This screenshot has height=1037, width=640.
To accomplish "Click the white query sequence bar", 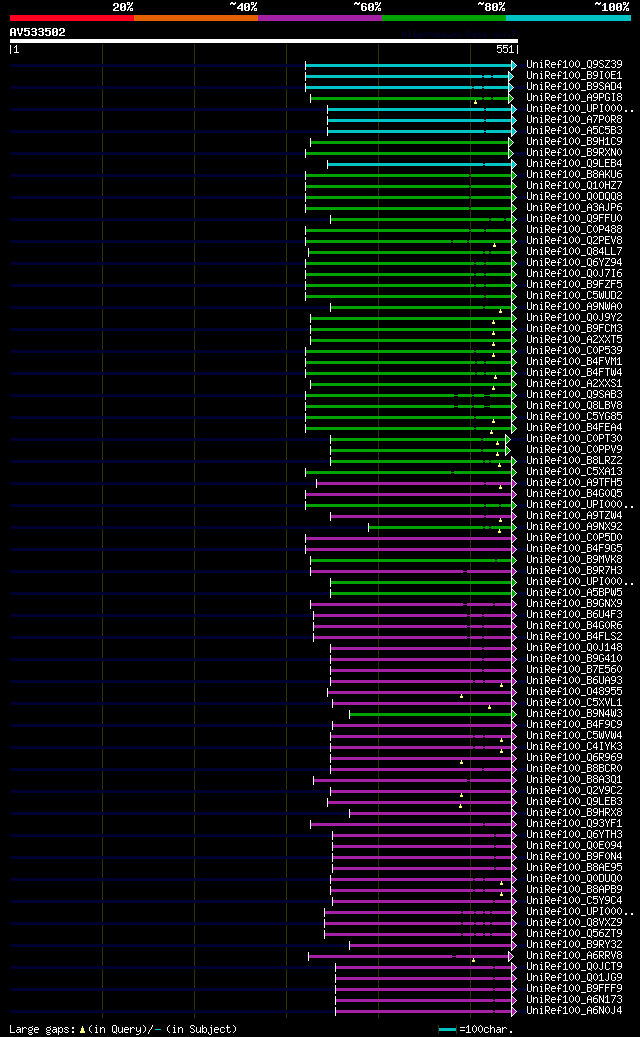I will pyautogui.click(x=264, y=41).
